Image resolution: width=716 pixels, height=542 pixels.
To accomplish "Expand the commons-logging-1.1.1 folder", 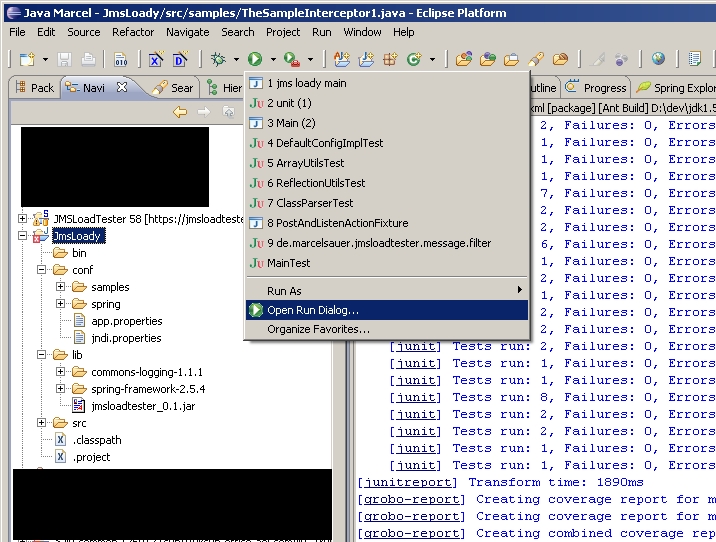I will tap(60, 372).
